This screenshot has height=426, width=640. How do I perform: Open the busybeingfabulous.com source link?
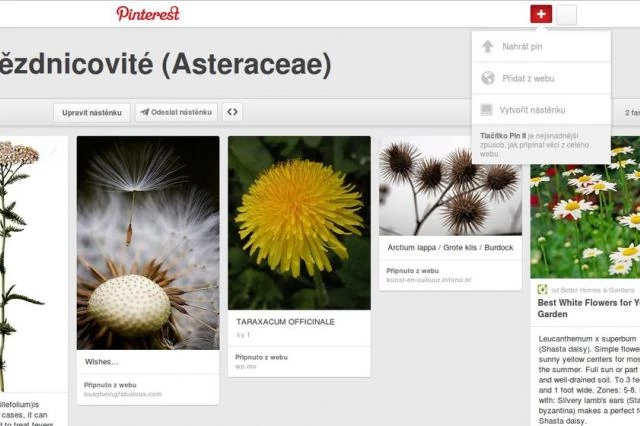click(123, 394)
